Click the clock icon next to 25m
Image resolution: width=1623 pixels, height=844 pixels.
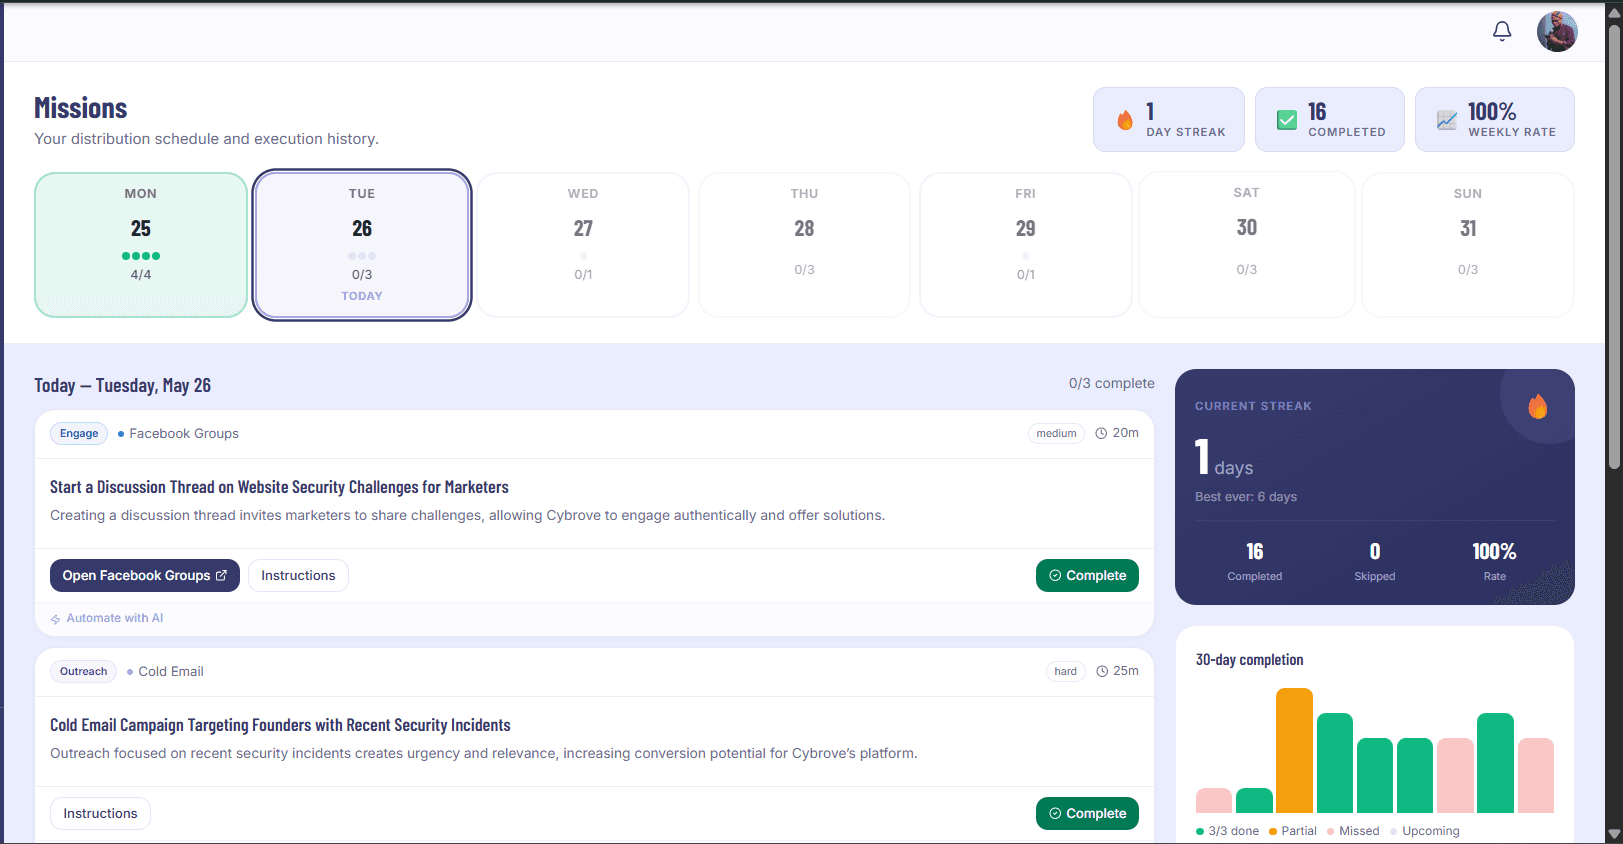click(x=1102, y=671)
